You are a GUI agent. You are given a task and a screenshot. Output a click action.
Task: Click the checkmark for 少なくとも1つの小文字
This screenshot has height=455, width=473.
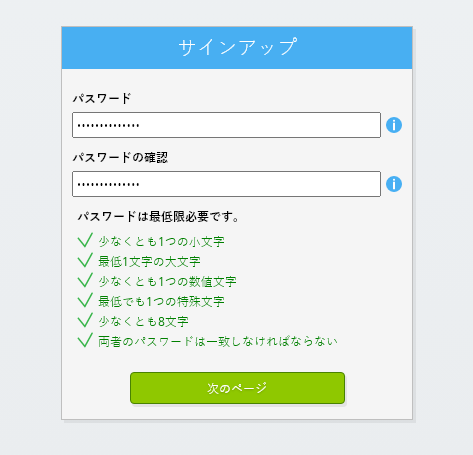[x=85, y=240]
